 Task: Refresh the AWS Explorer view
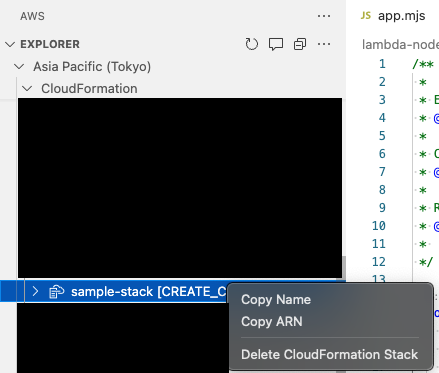pos(252,44)
